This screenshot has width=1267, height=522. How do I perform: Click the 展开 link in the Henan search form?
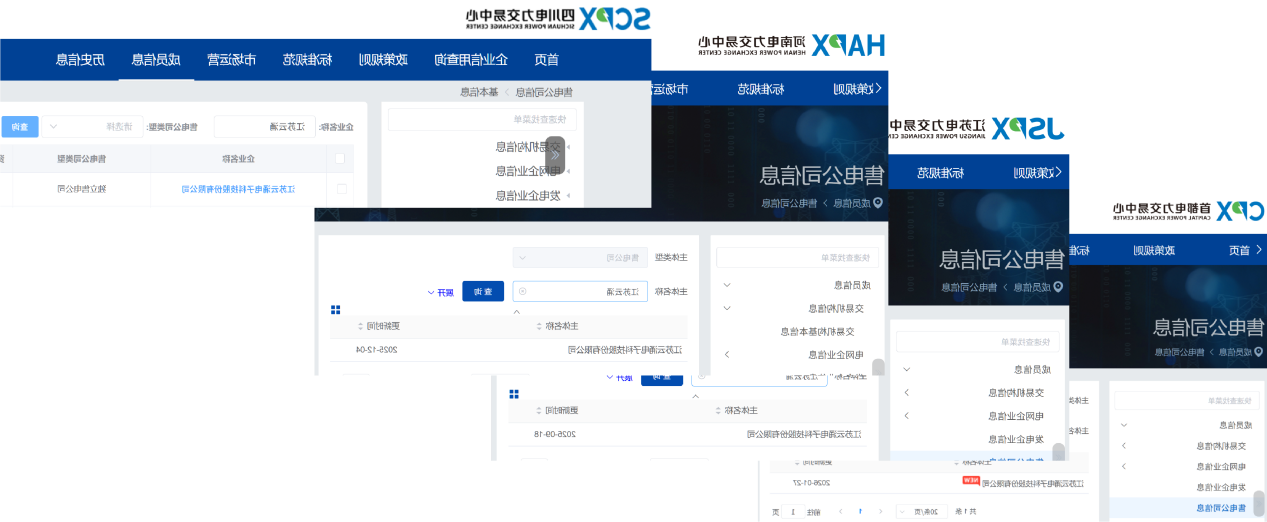[x=441, y=292]
